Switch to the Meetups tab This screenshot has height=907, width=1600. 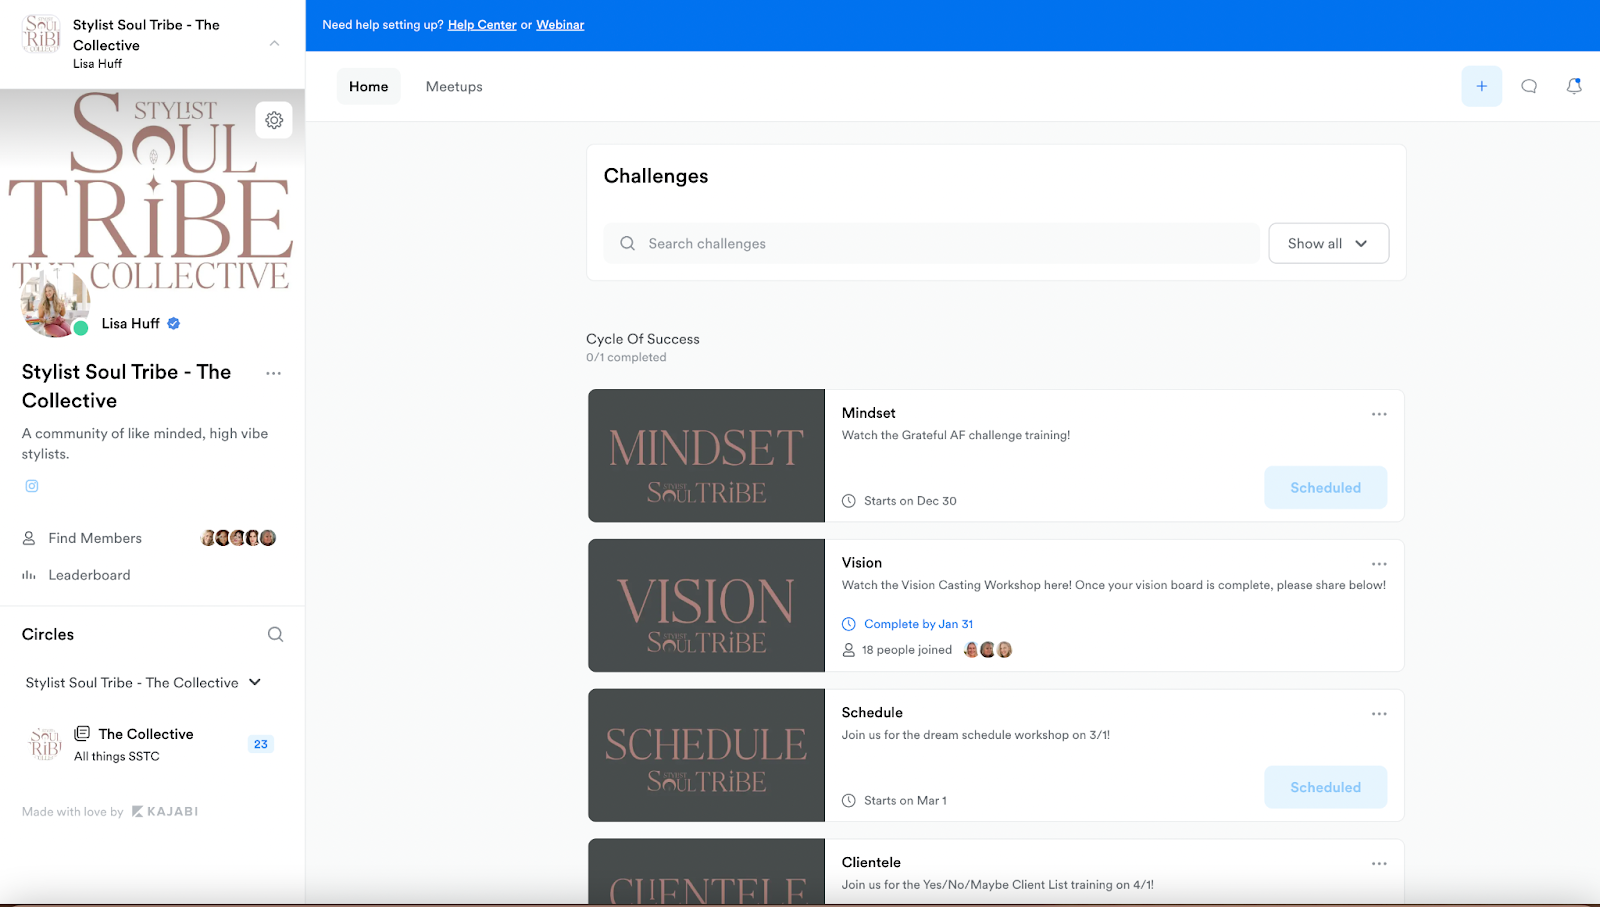[x=454, y=86]
